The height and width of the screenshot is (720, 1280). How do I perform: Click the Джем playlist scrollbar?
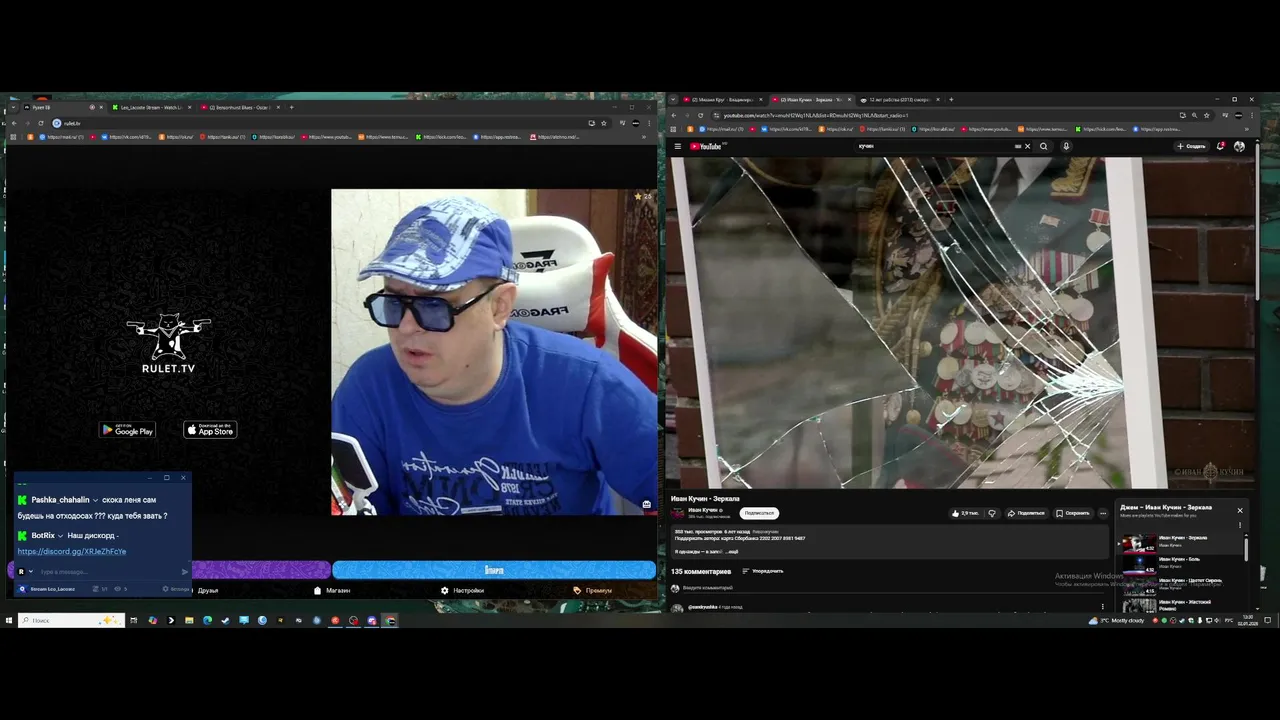click(x=1246, y=548)
